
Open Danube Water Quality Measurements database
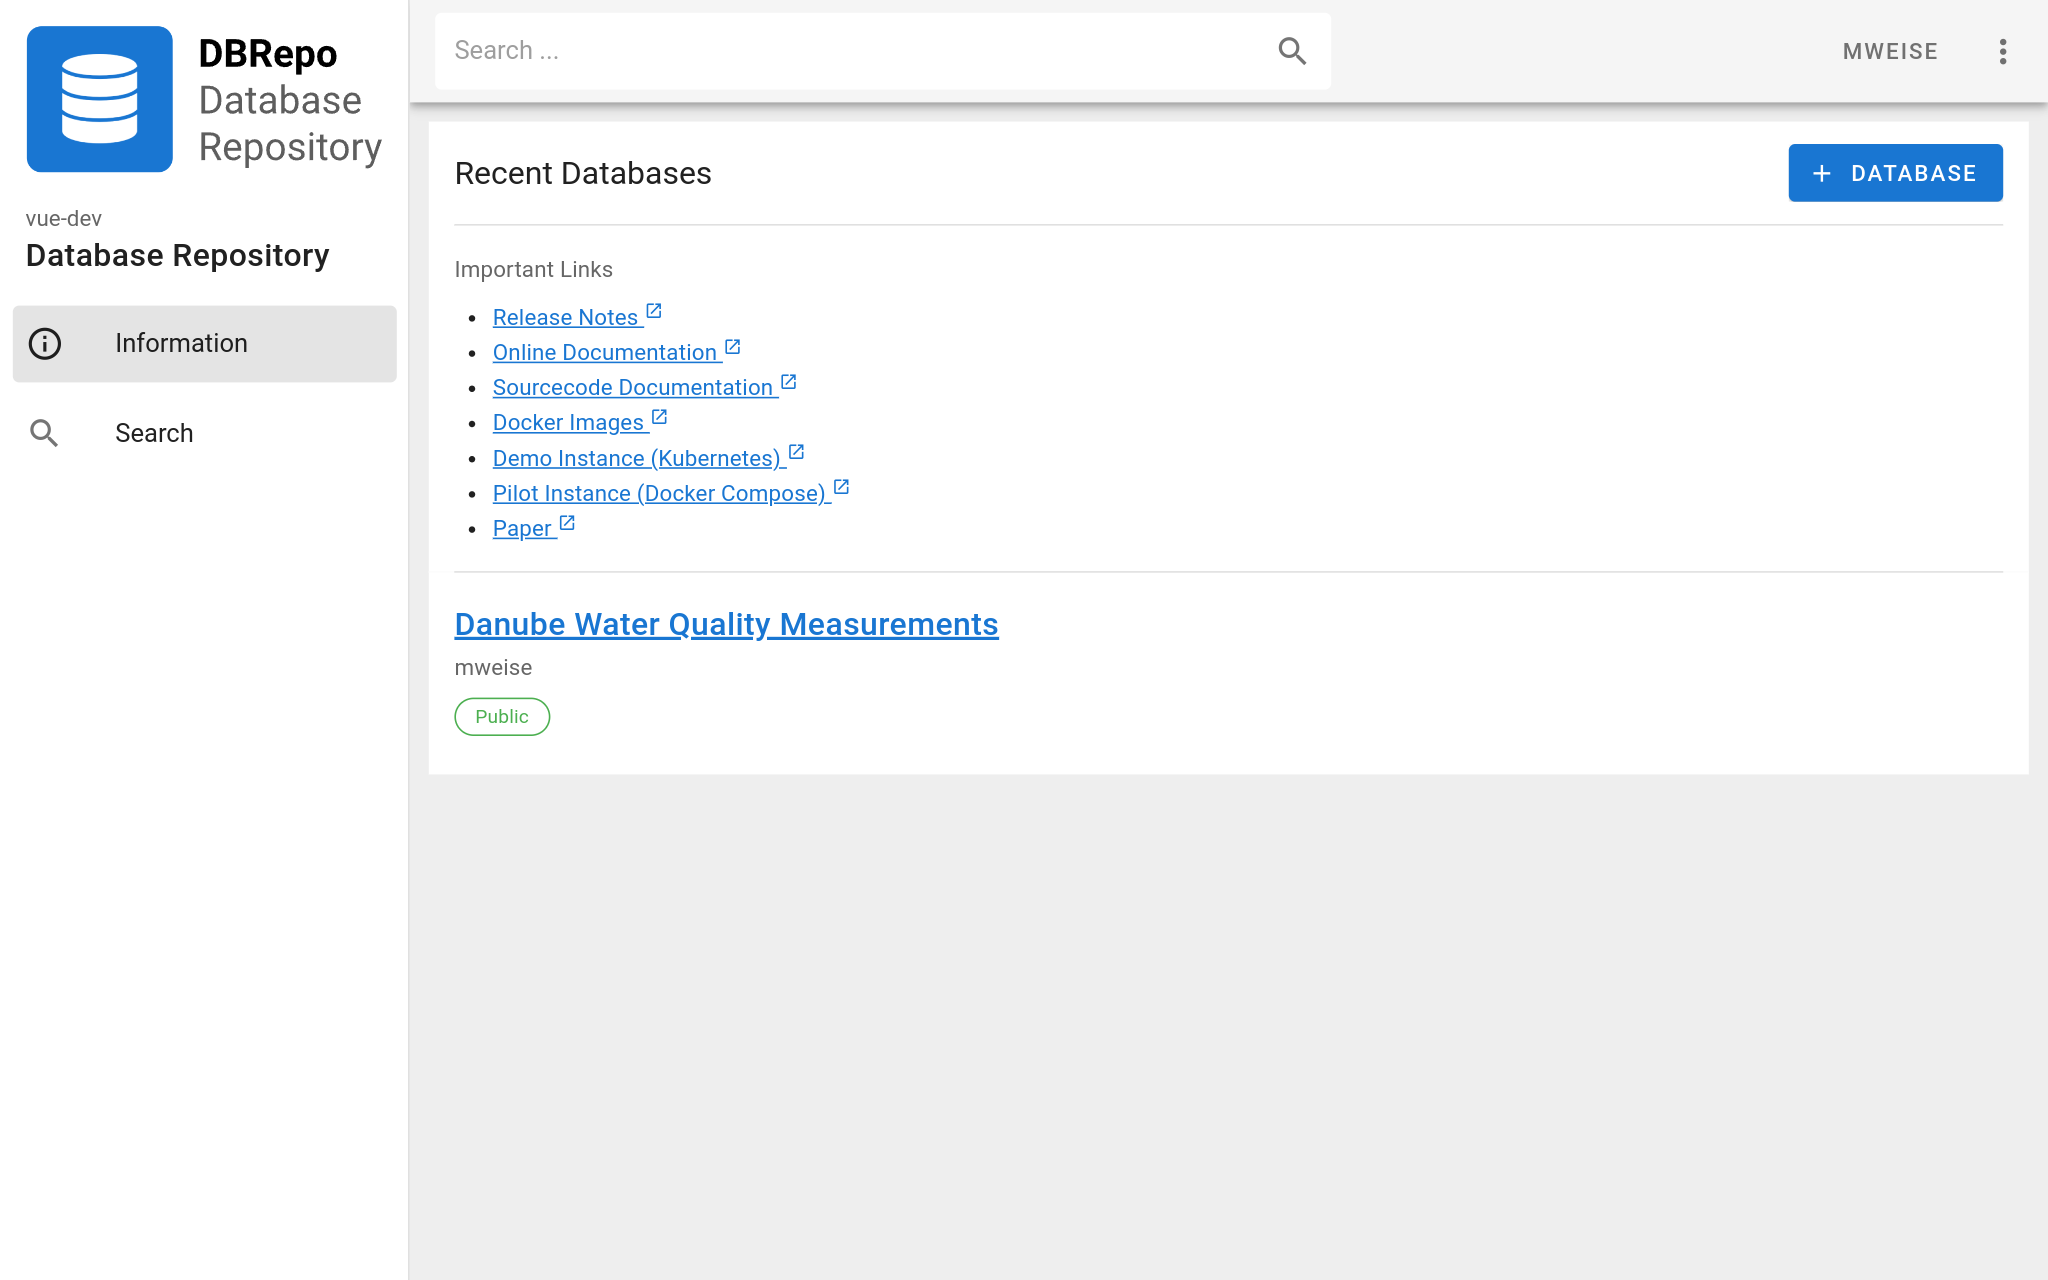726,624
